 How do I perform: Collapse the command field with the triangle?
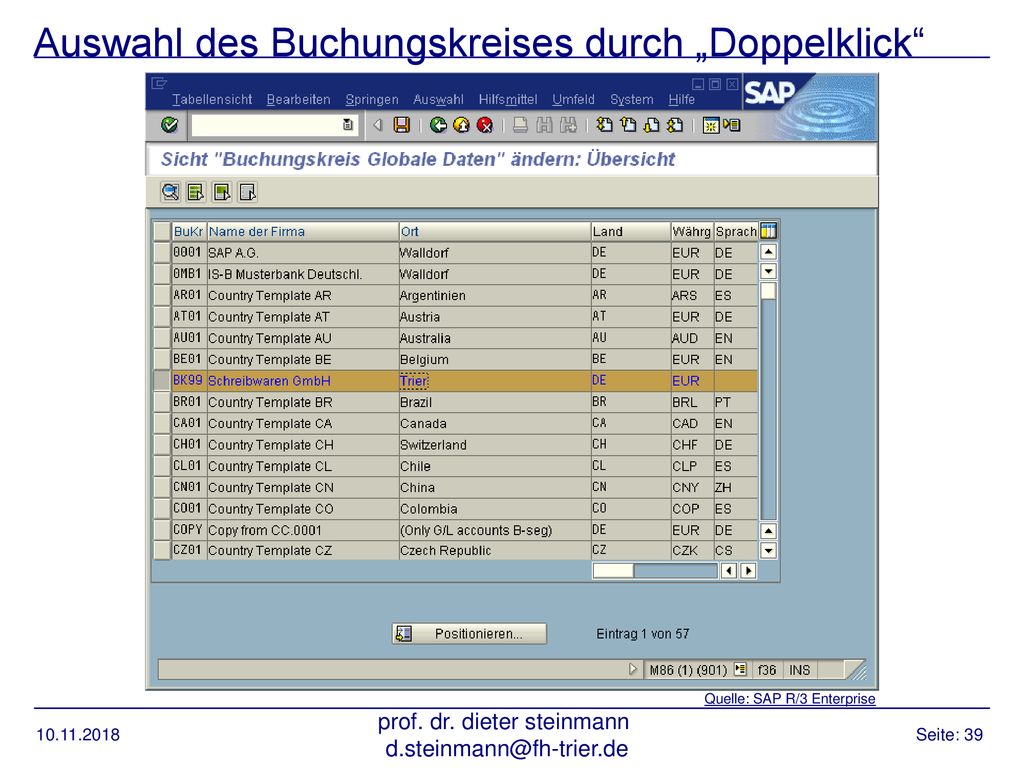pos(377,125)
